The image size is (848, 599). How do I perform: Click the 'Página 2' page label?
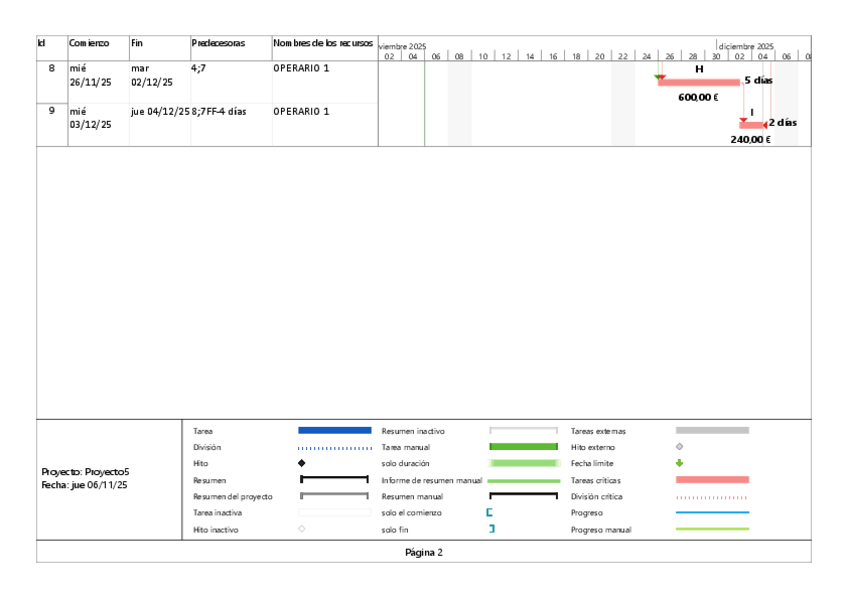[x=423, y=553]
